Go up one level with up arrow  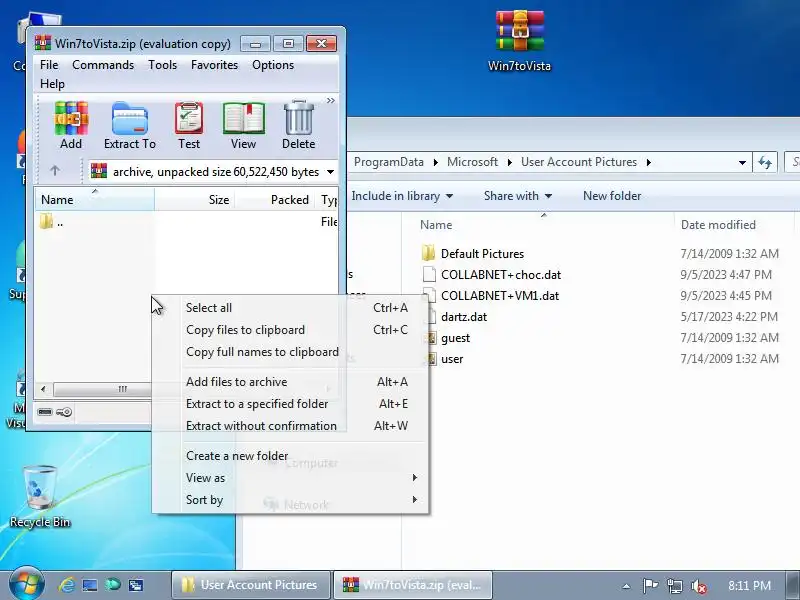tap(55, 171)
